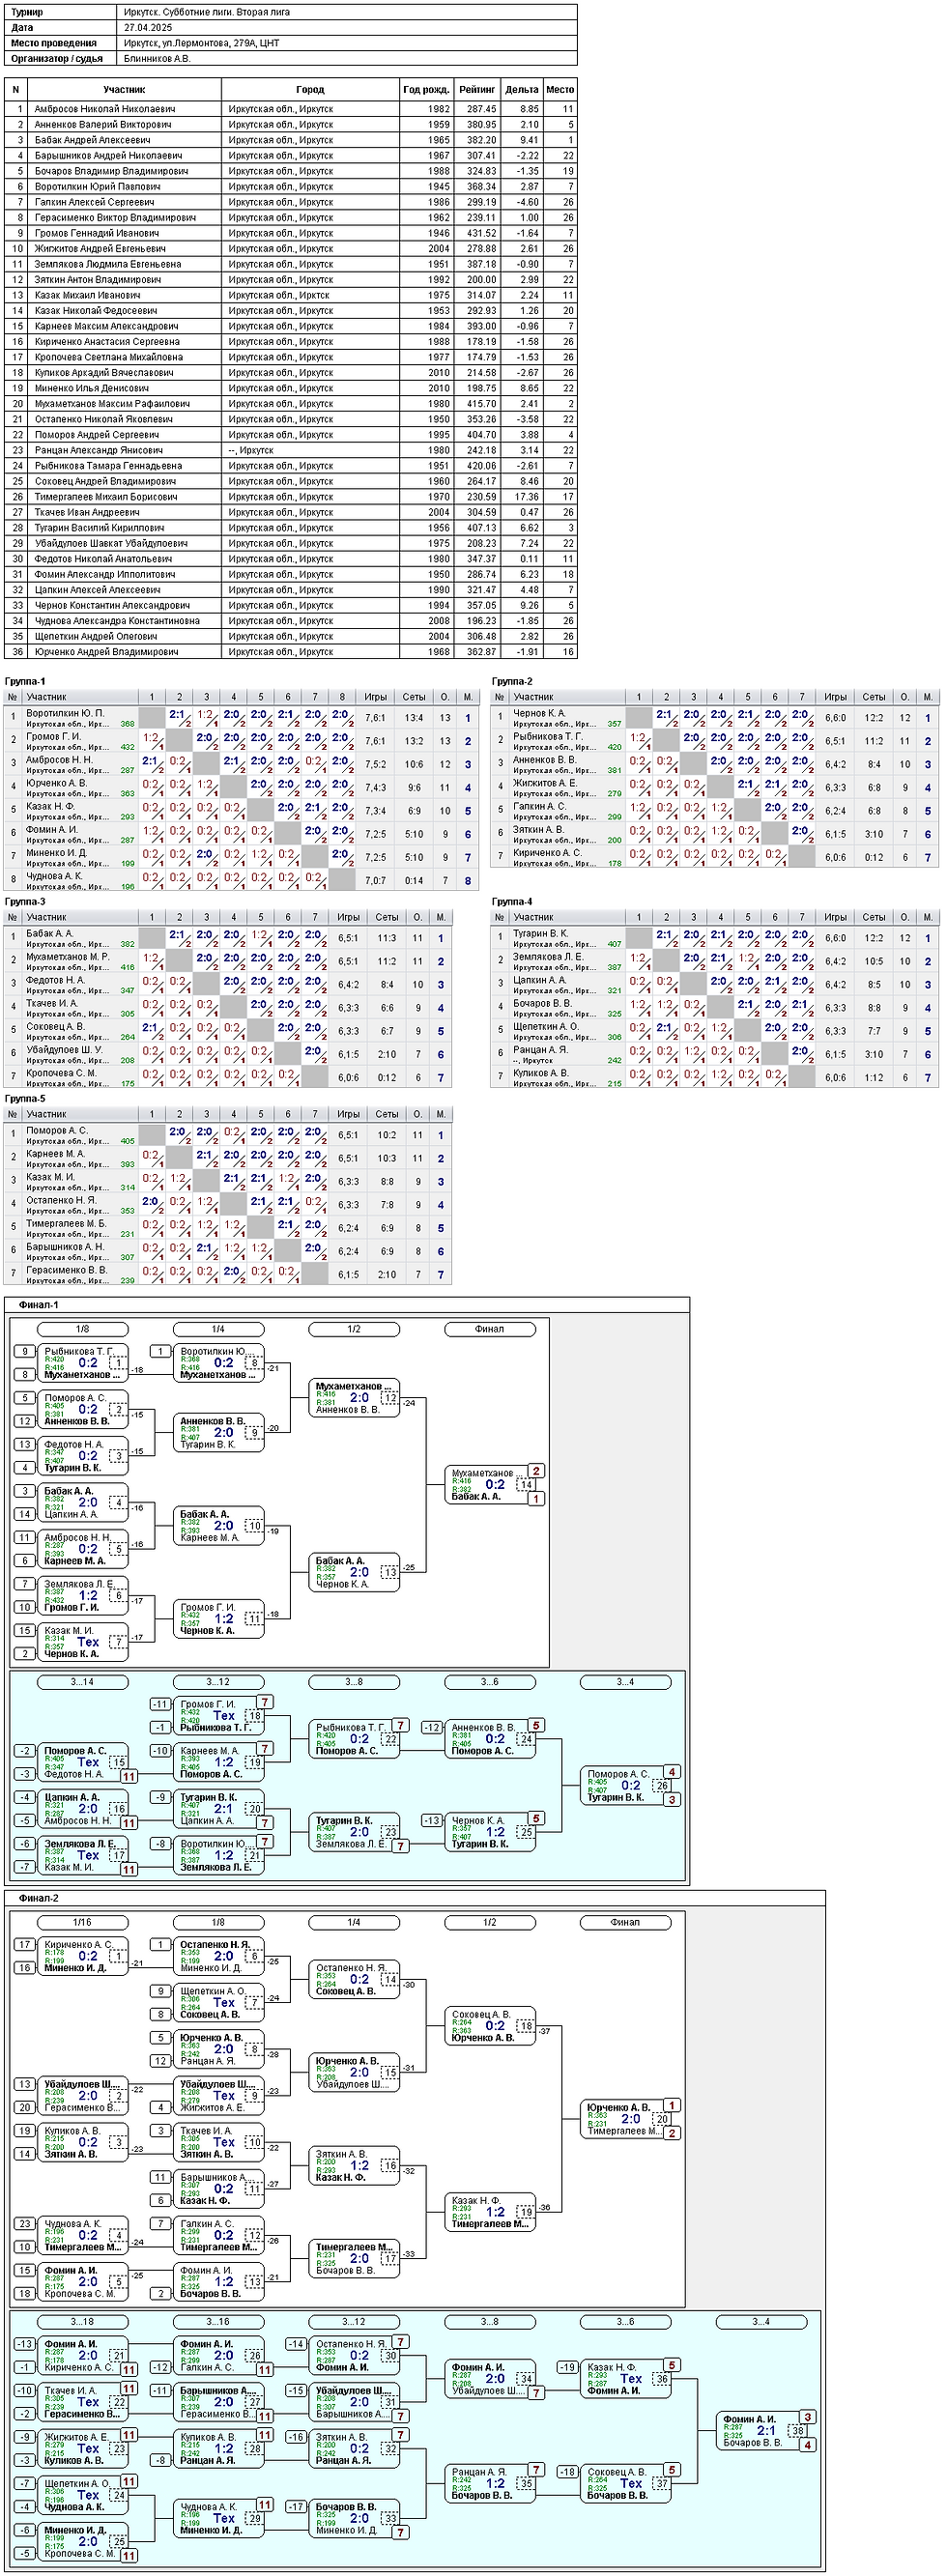Select participant row 'Землякова Людмила Евгеньевна'
Viewport: 947px width, 2576px height.
coord(291,264)
